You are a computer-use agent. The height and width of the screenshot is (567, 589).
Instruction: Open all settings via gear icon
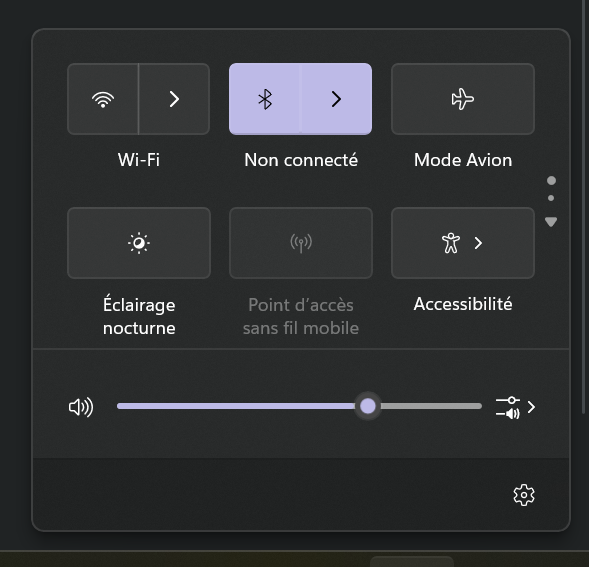coord(524,495)
